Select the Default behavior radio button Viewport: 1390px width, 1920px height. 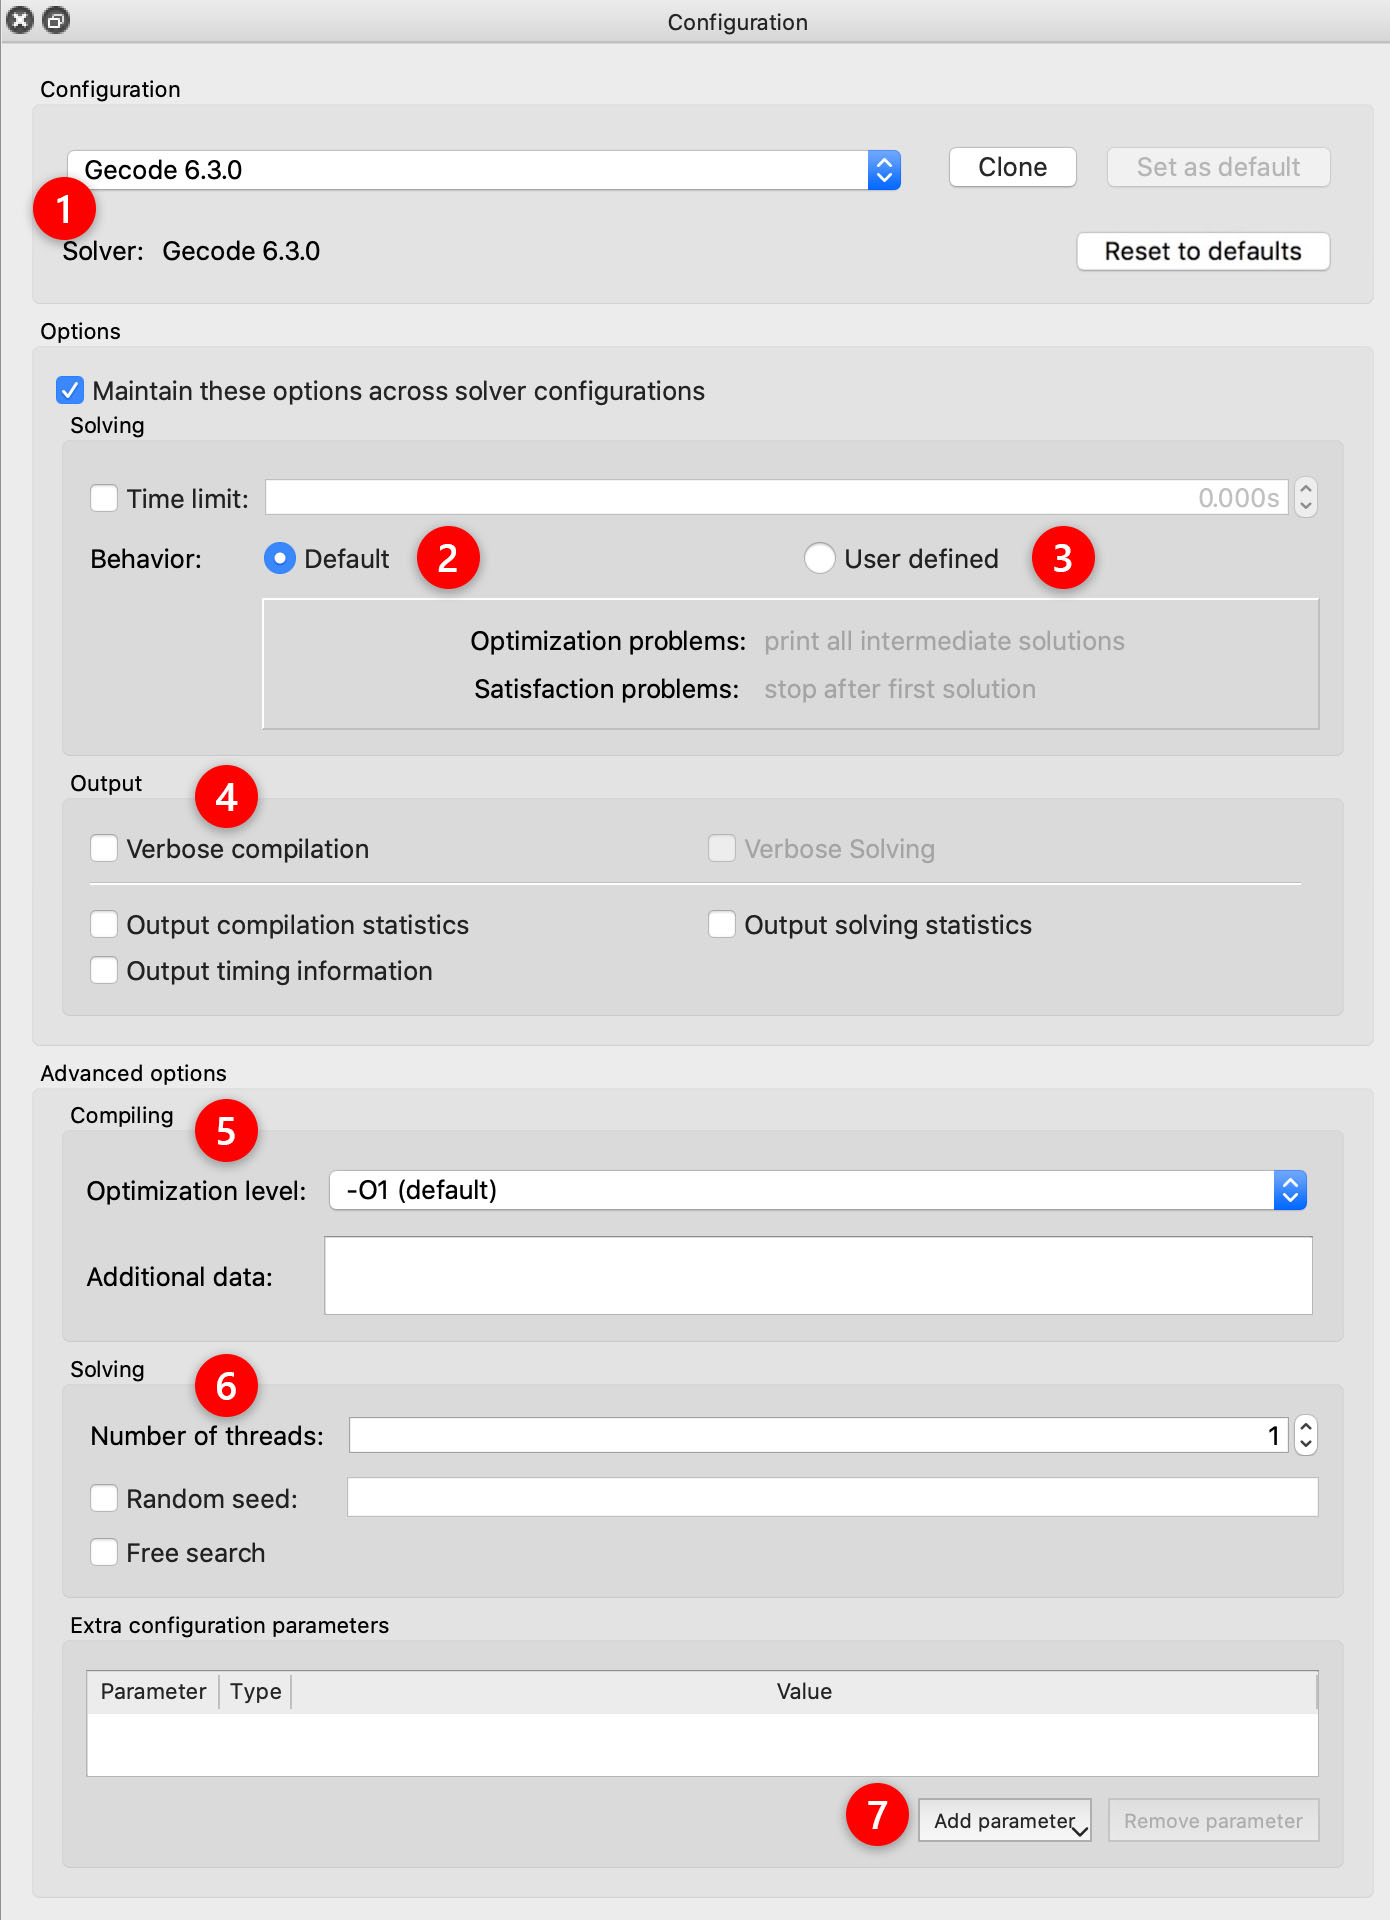tap(280, 558)
